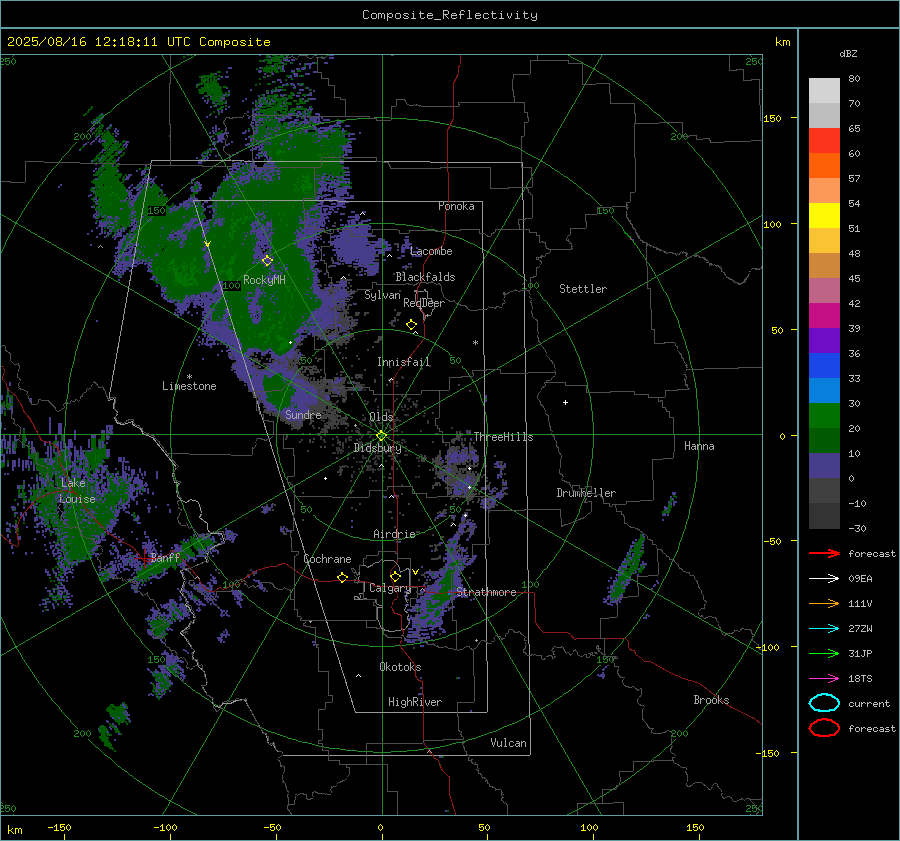Click the dBZ legend heading
Viewport: 900px width, 841px height.
[848, 54]
